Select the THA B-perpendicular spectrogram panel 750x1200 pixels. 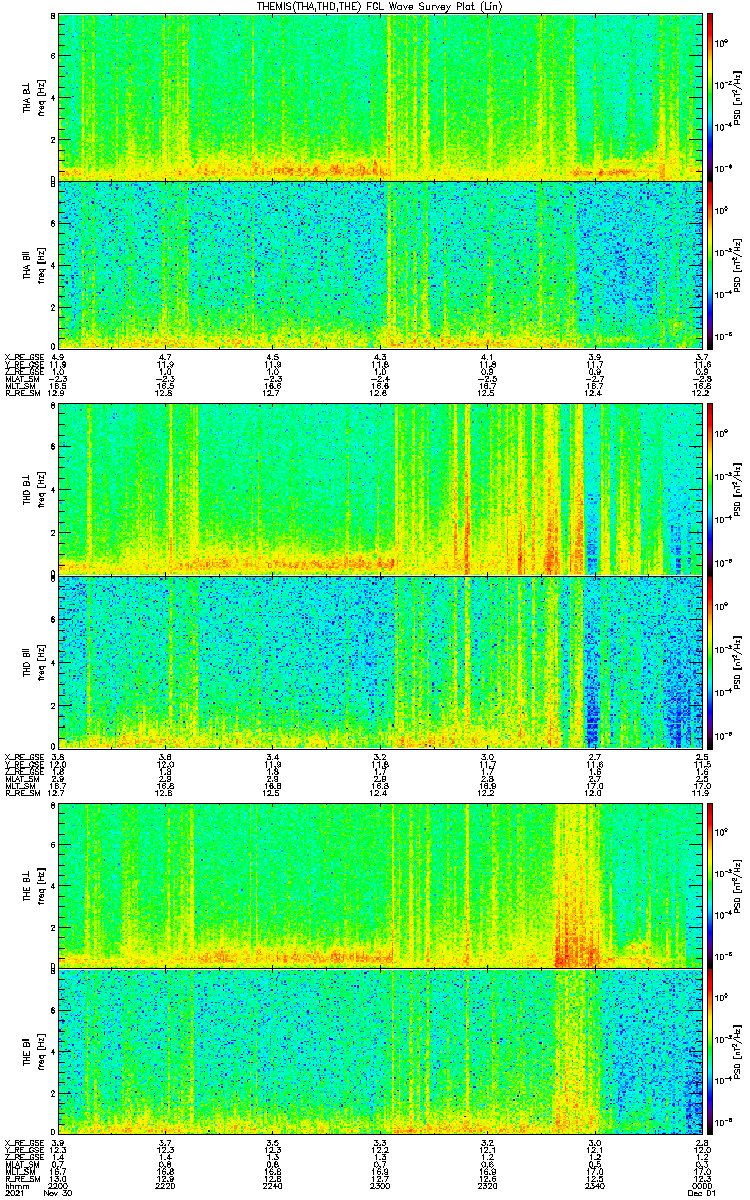click(382, 97)
